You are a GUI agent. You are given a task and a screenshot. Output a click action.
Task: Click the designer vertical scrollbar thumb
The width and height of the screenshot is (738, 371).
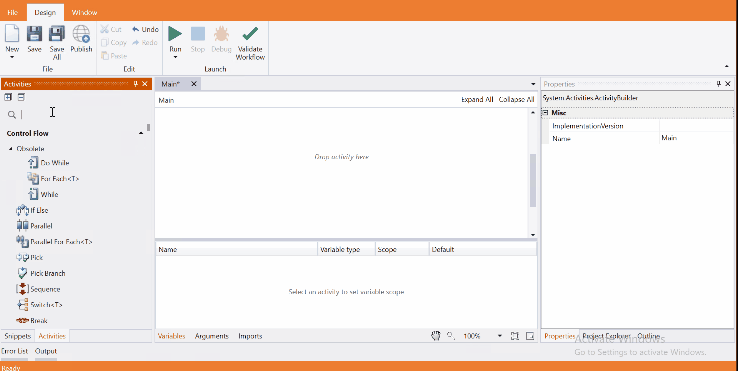tap(533, 180)
